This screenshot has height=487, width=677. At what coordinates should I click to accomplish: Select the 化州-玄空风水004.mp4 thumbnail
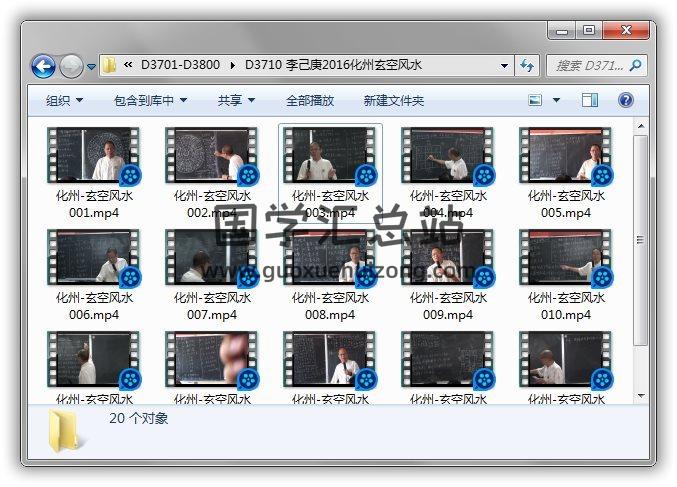click(448, 155)
